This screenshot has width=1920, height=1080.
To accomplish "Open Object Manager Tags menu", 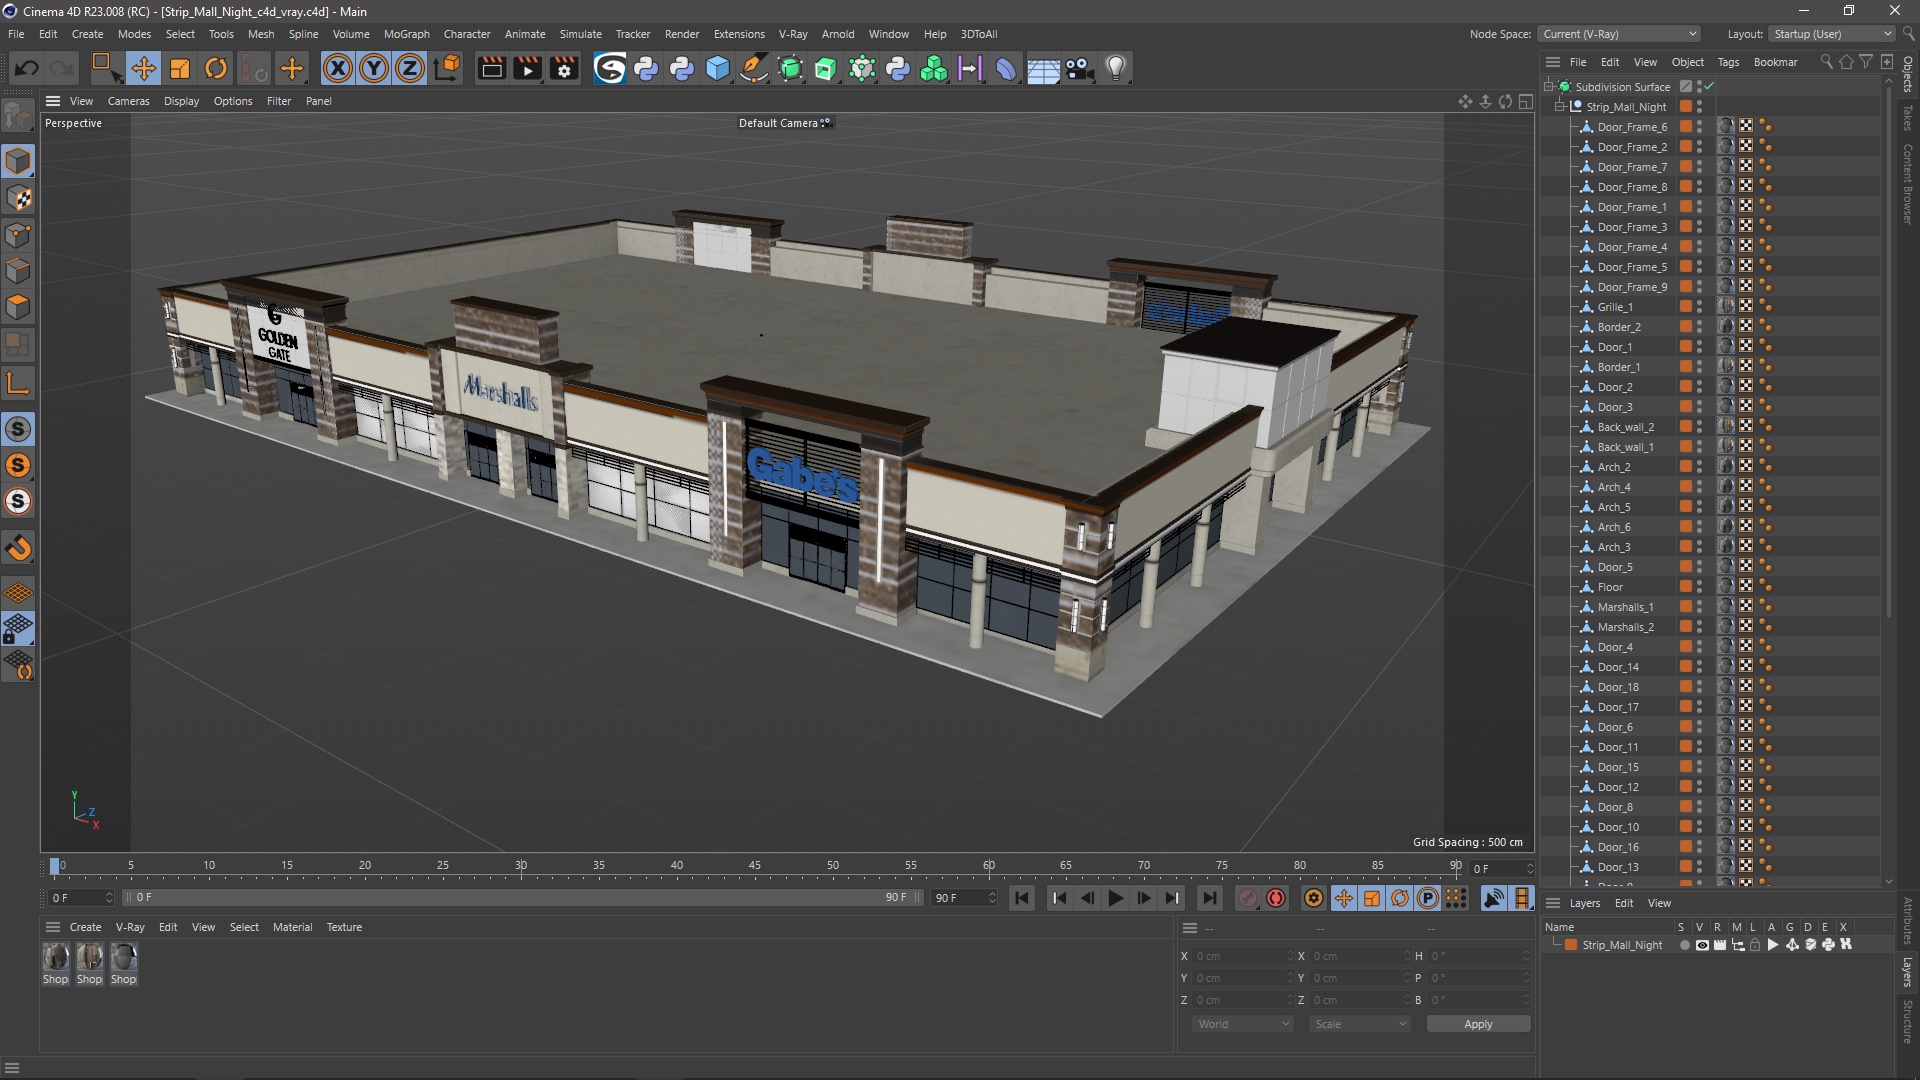I will (1728, 62).
